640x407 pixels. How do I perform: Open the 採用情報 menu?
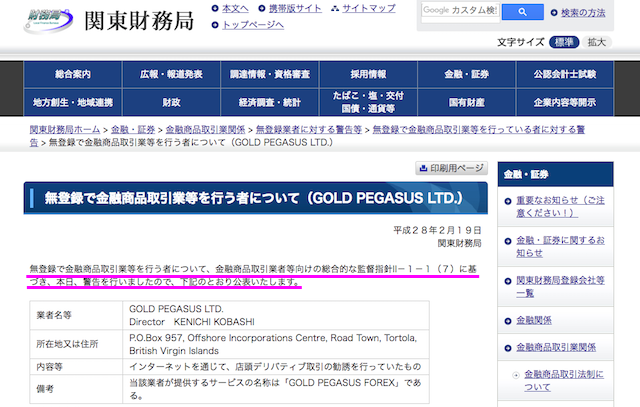[368, 74]
